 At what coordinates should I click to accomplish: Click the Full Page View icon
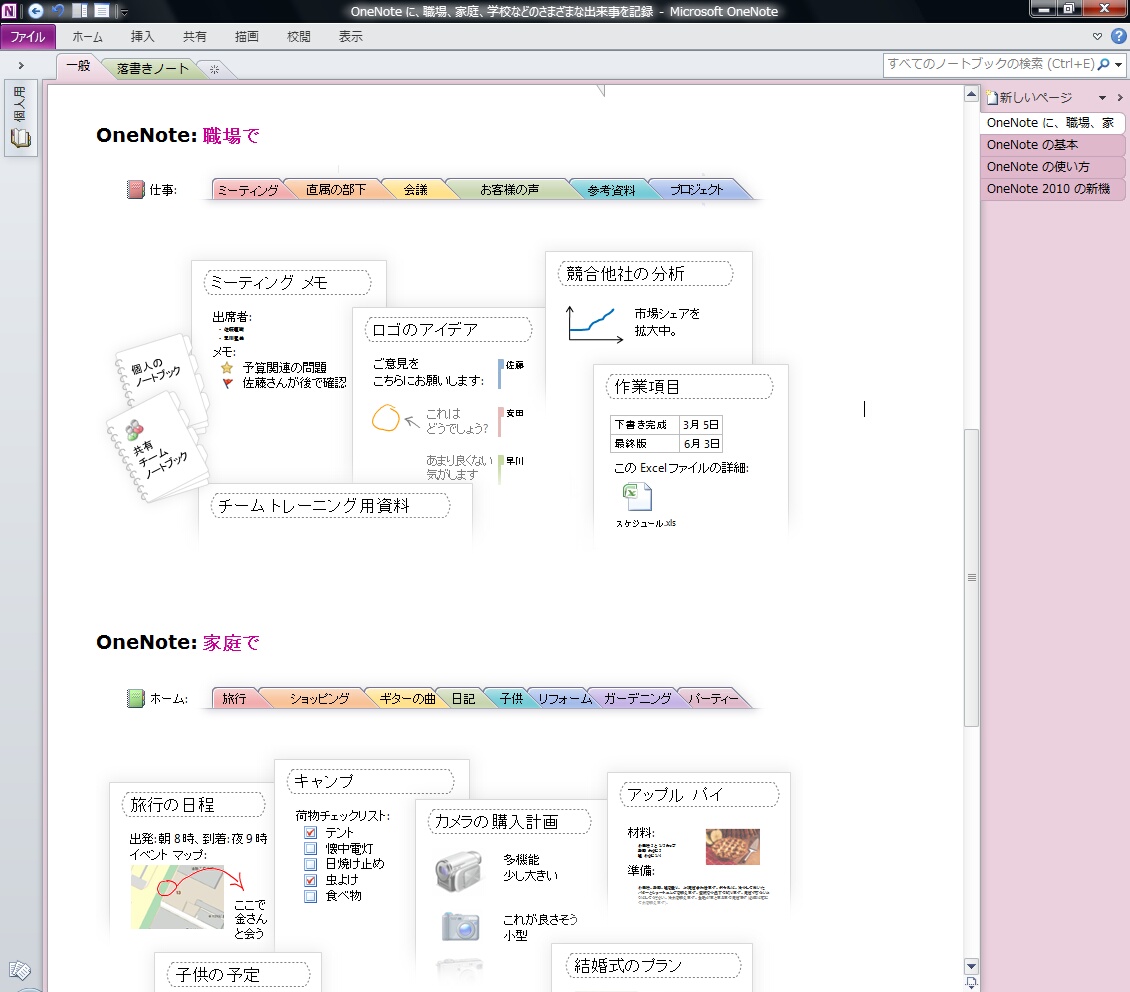(102, 11)
